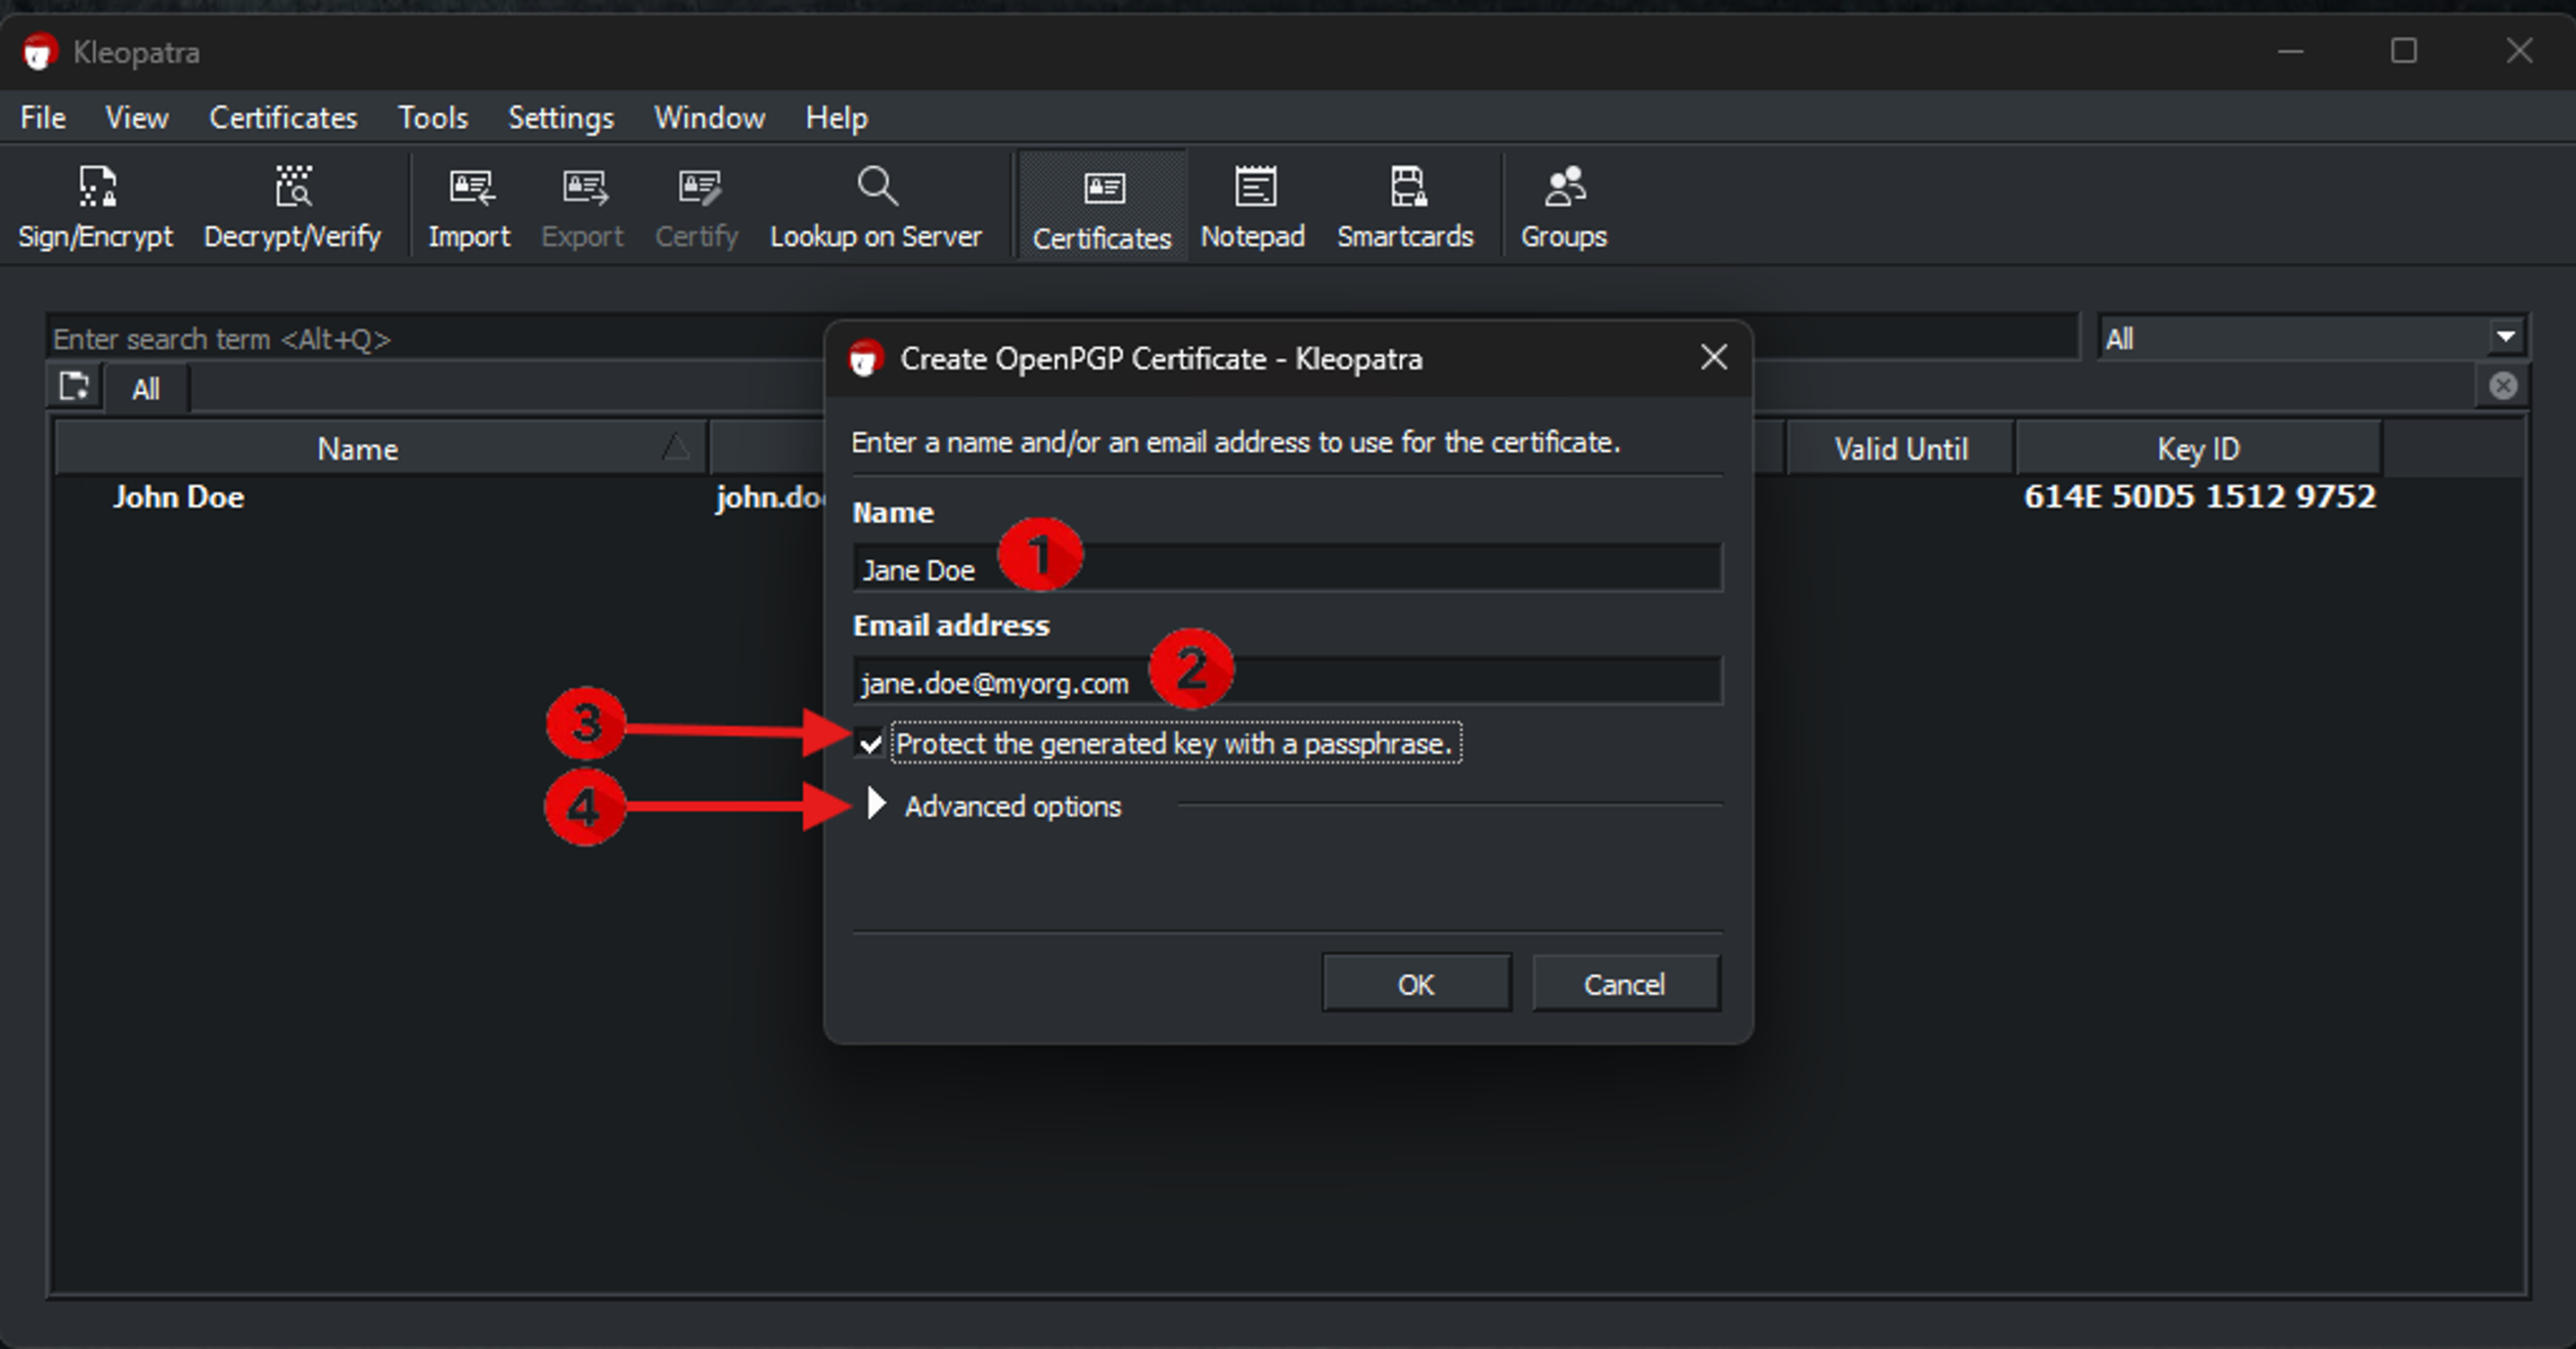This screenshot has width=2576, height=1349.
Task: Open the Tools menu
Action: (x=433, y=118)
